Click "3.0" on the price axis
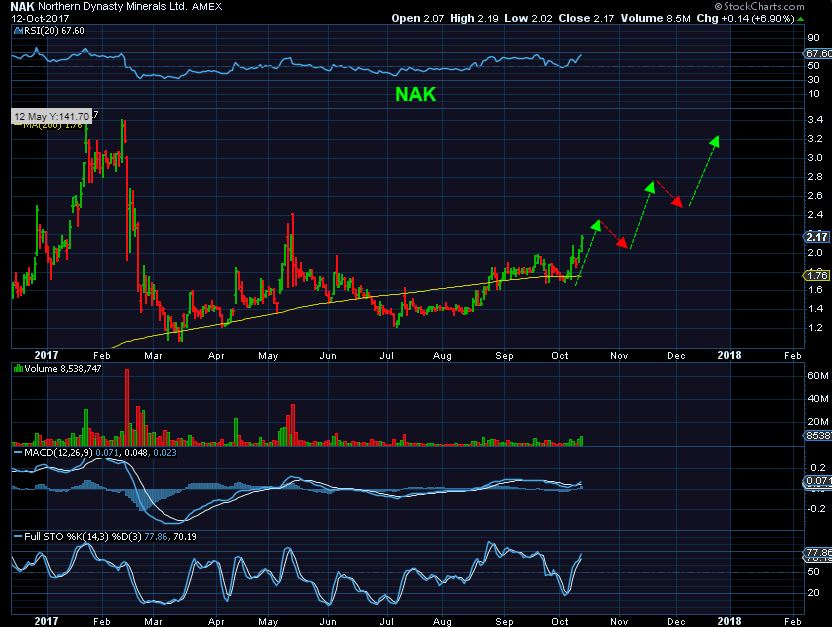The height and width of the screenshot is (627, 832). coord(814,158)
